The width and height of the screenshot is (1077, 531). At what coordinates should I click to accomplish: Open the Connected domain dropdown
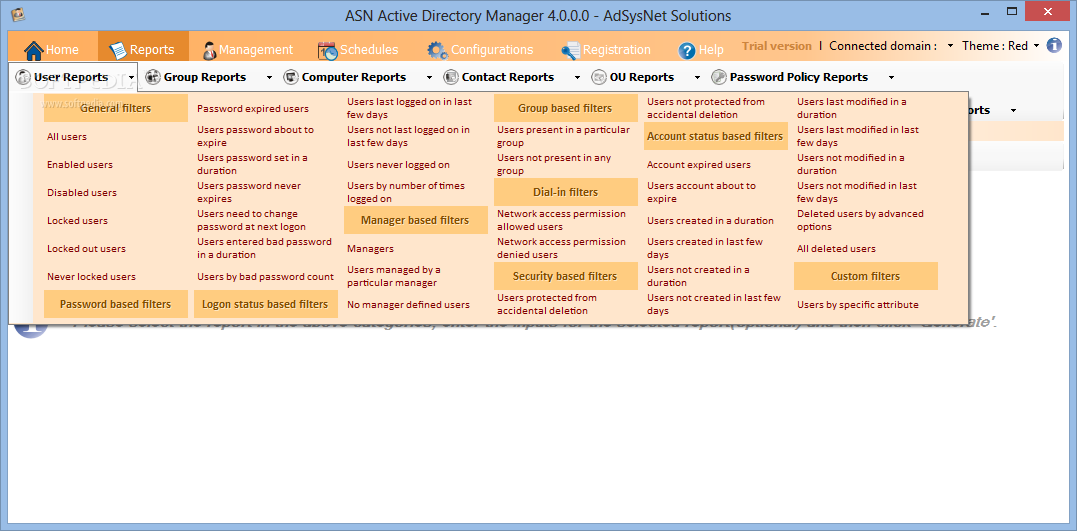[x=950, y=46]
